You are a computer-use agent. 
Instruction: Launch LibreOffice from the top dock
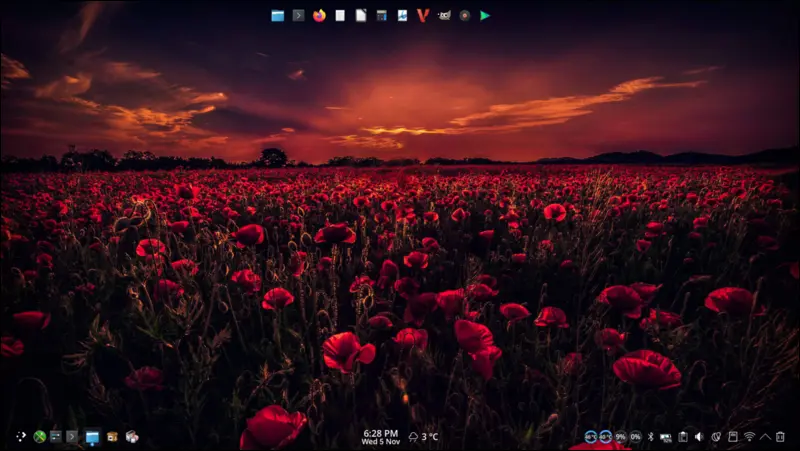point(361,16)
